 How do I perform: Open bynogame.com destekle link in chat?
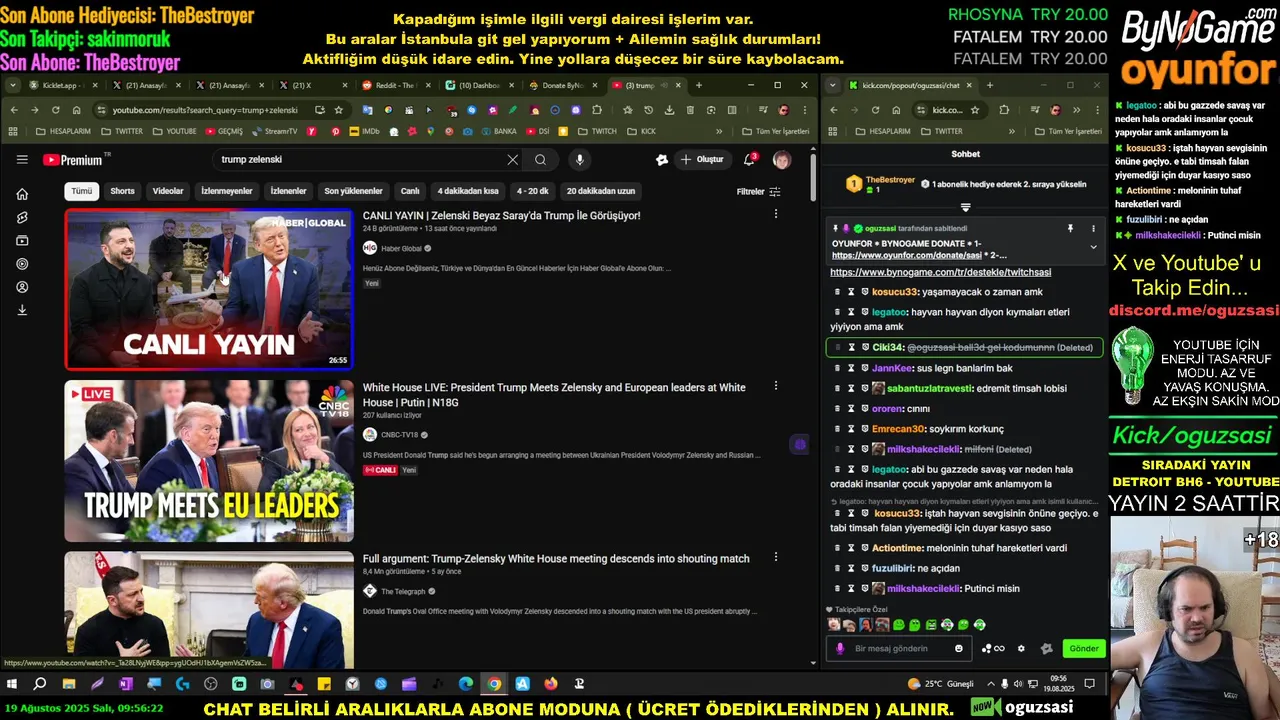940,272
